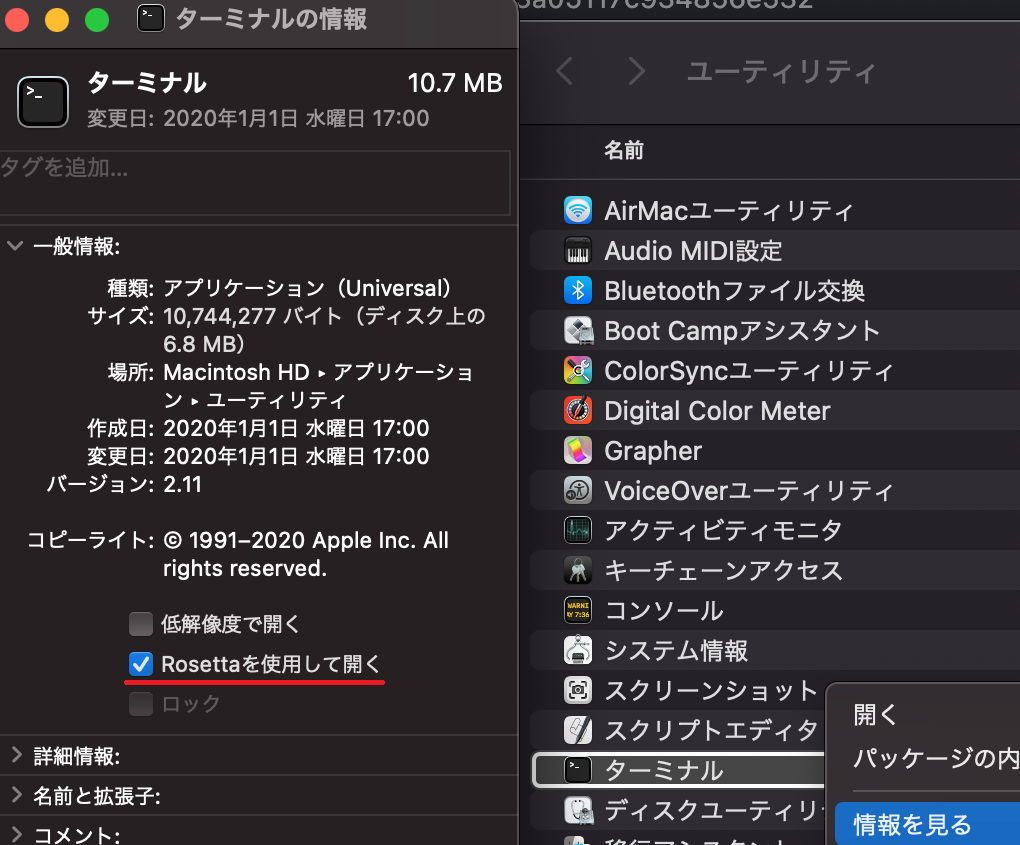Click the ターミナルの情報 window title
The height and width of the screenshot is (845, 1020).
coord(271,19)
